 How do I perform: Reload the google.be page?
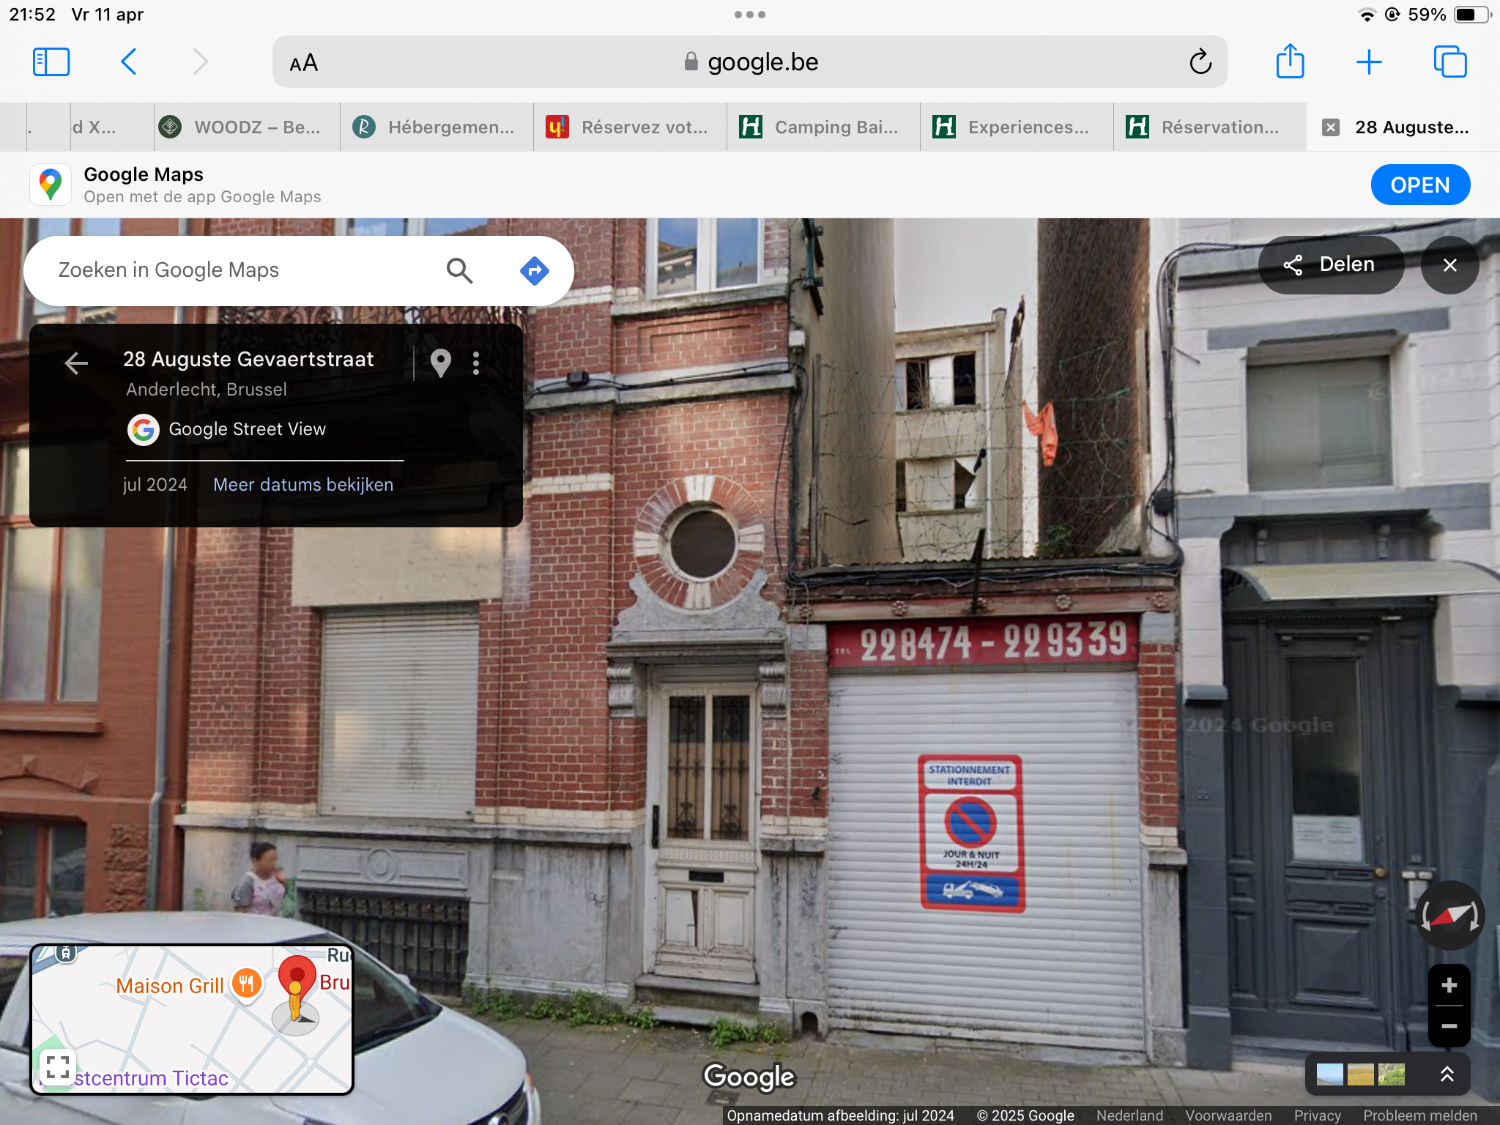(x=1200, y=62)
